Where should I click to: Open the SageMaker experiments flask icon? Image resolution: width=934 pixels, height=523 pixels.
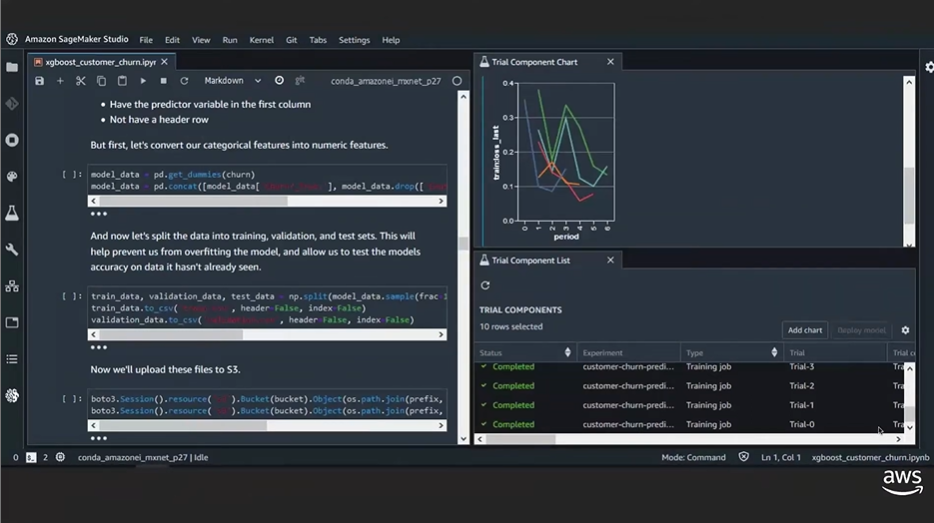[12, 213]
